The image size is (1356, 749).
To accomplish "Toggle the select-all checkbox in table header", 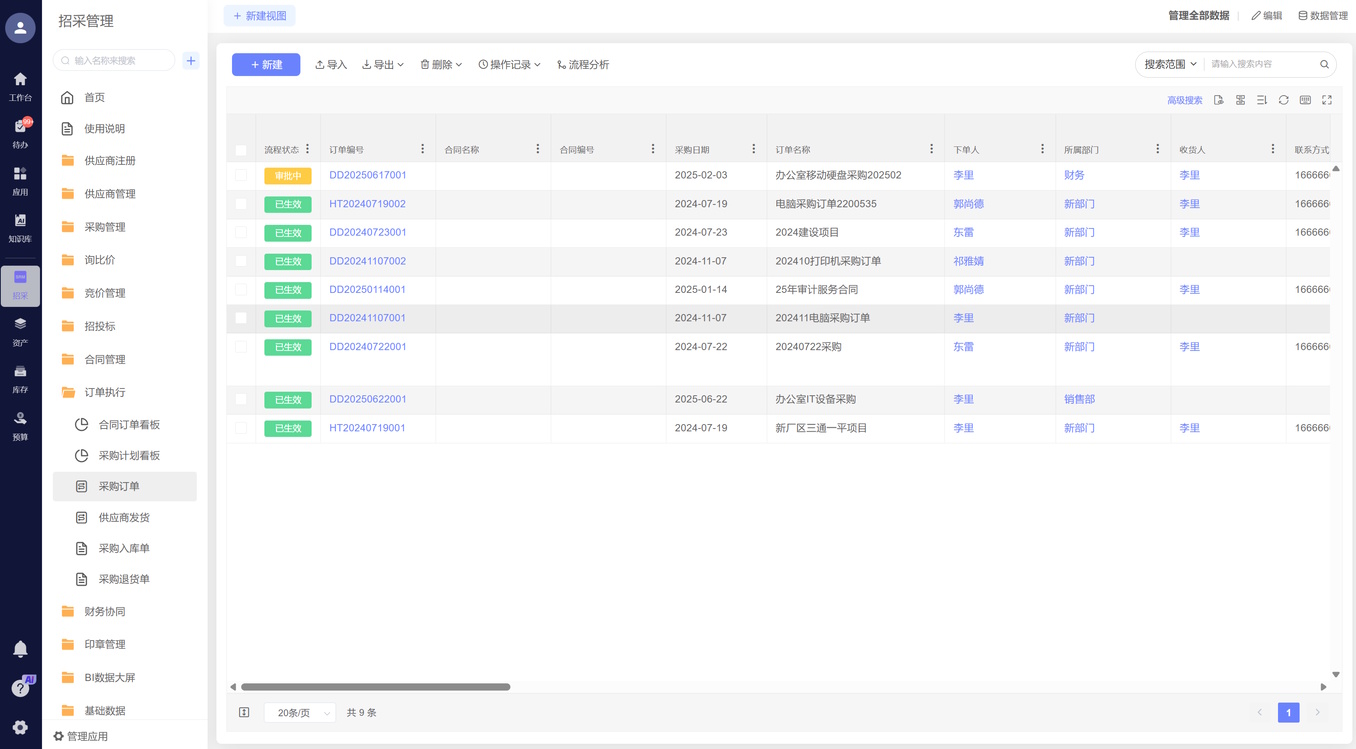I will point(241,150).
